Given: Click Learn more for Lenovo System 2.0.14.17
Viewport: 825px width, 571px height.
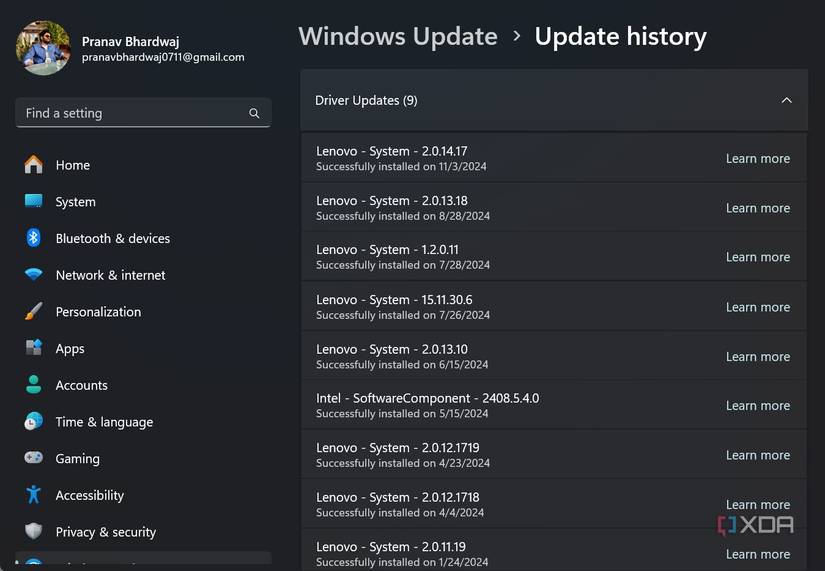Looking at the screenshot, I should [757, 159].
